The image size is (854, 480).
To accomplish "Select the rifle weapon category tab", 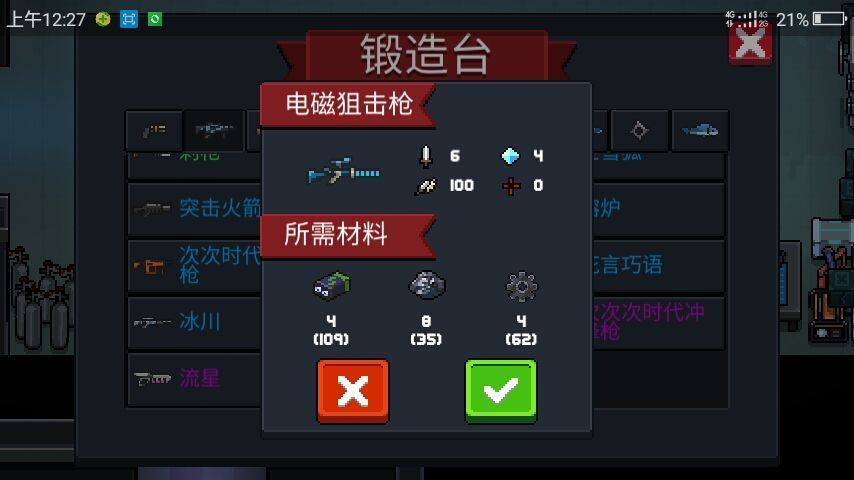I will click(214, 131).
